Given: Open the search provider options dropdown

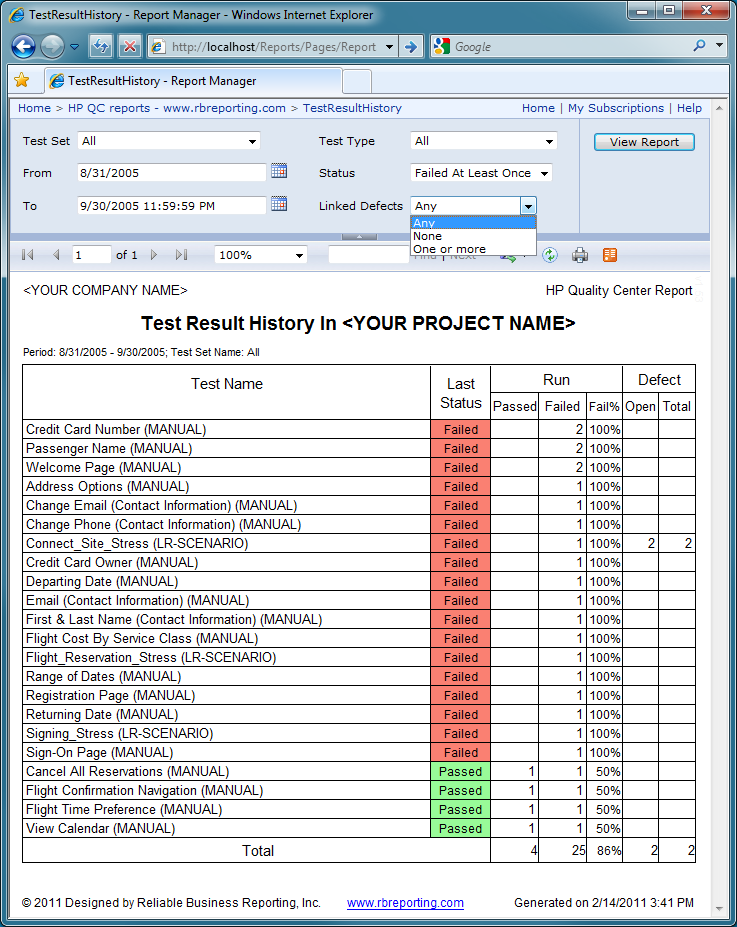Looking at the screenshot, I should point(719,46).
